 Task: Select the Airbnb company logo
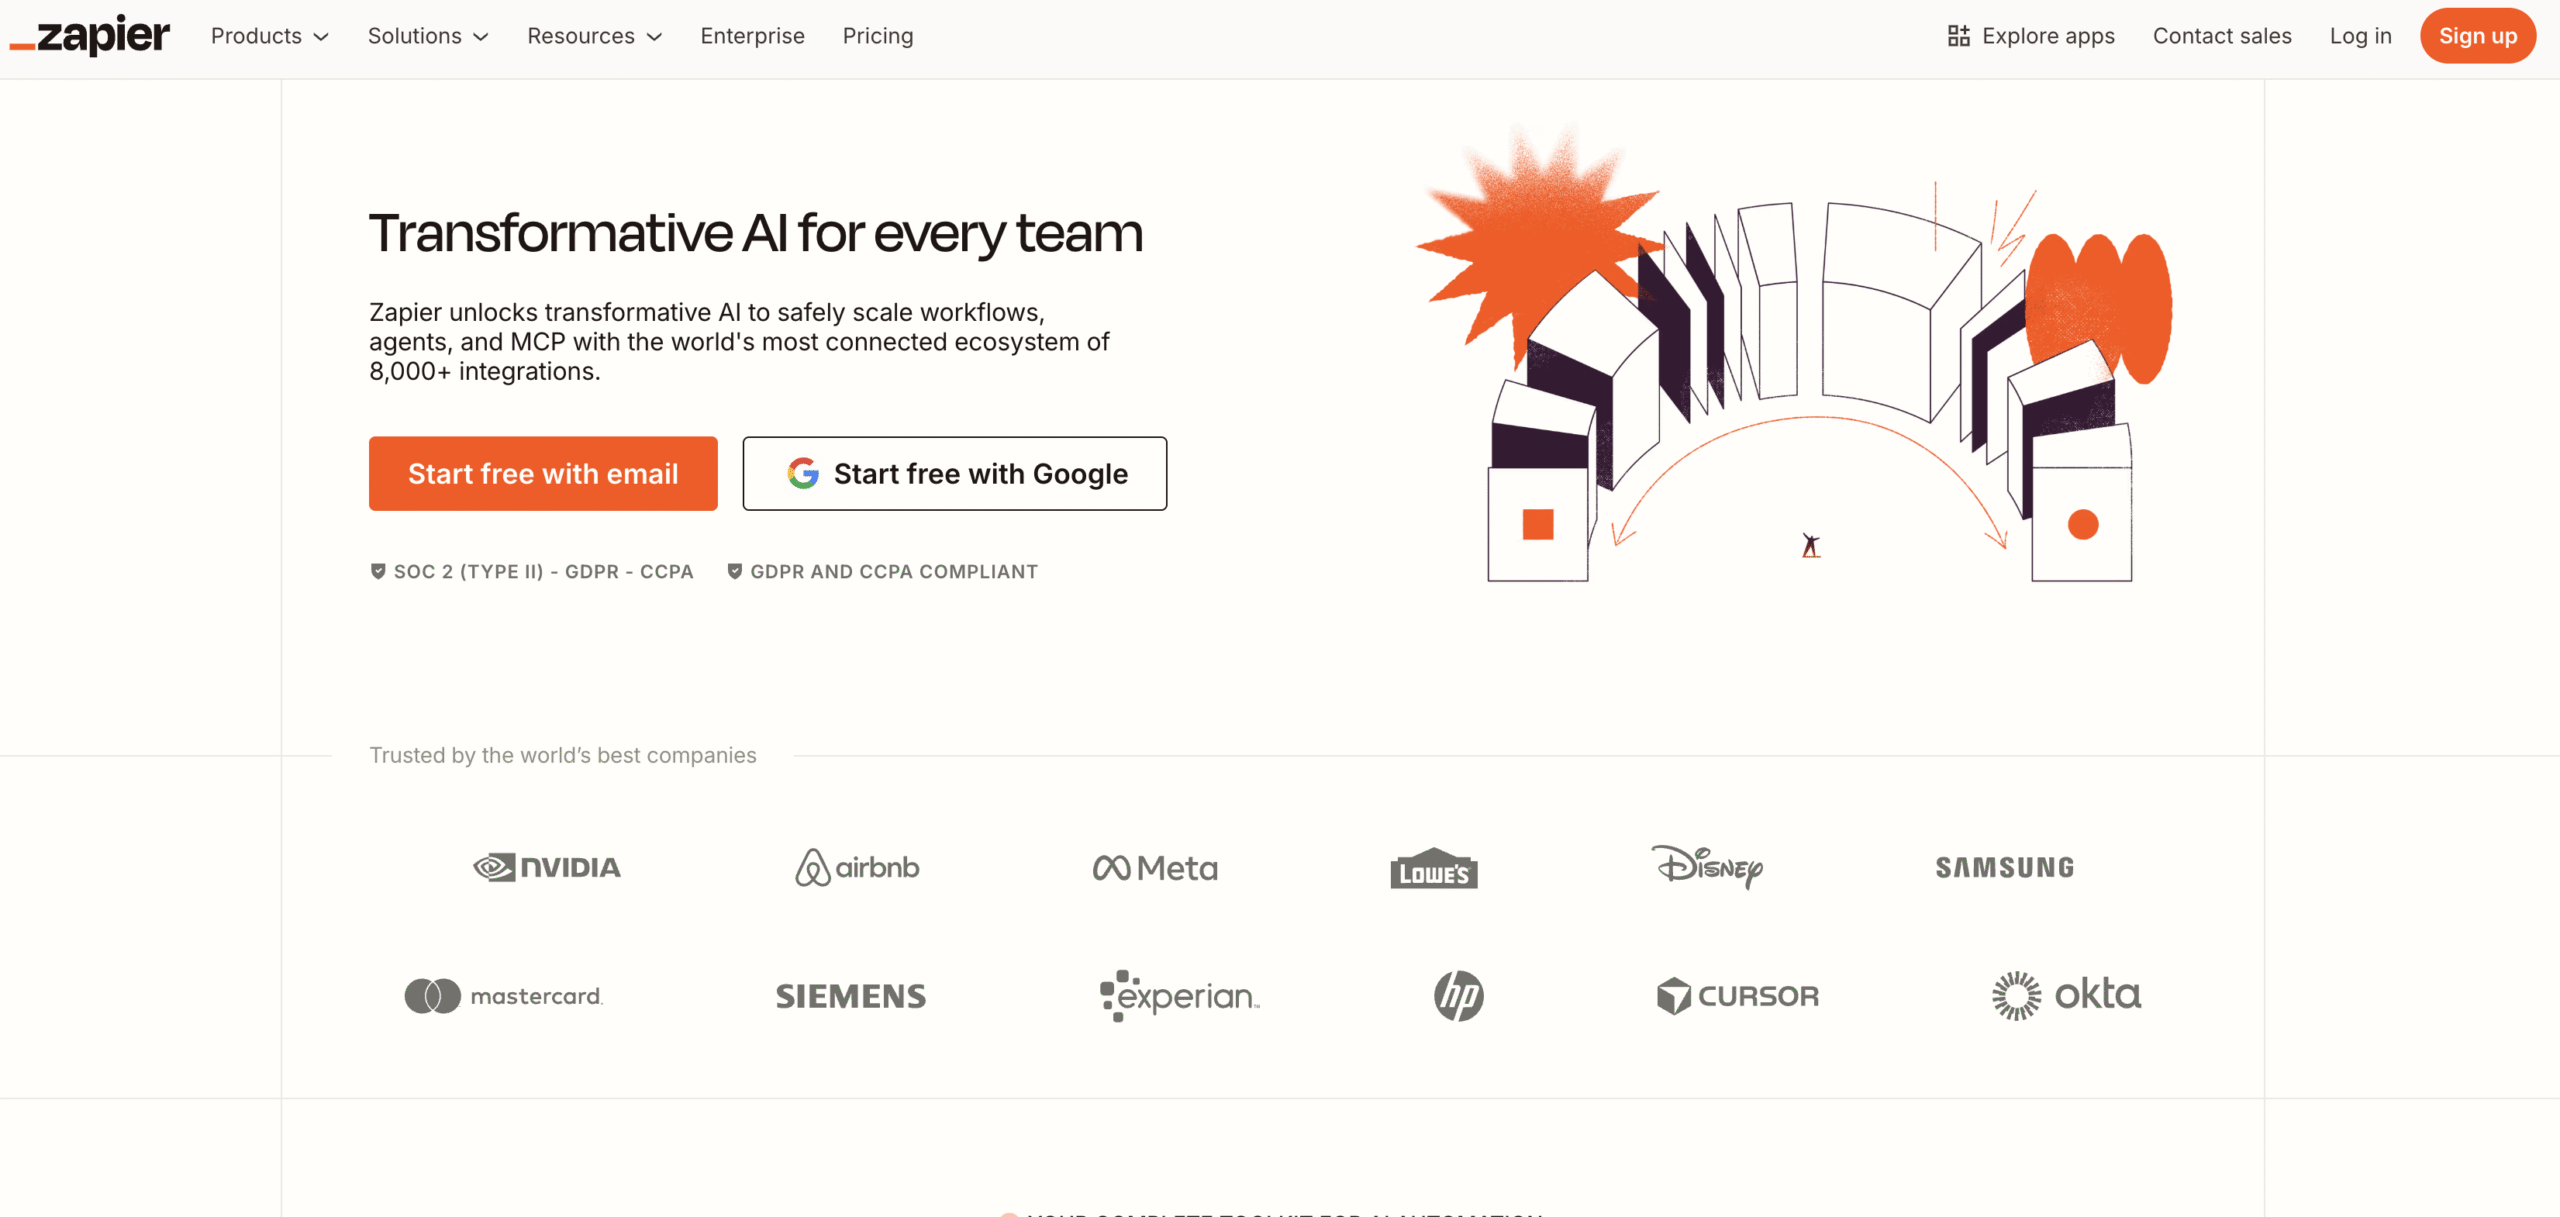coord(856,868)
